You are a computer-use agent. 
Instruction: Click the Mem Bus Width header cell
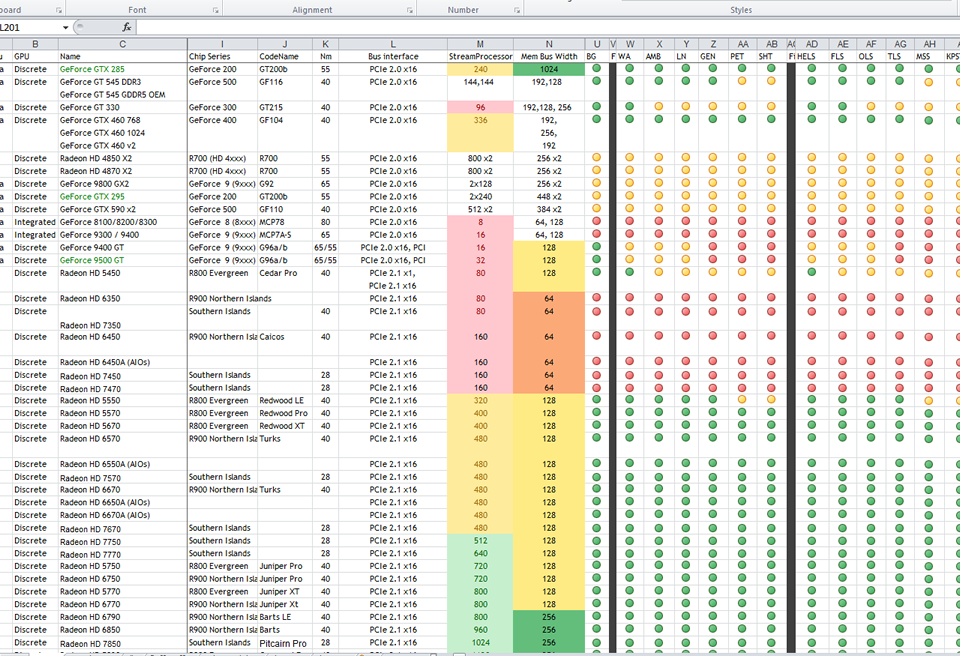pos(549,56)
